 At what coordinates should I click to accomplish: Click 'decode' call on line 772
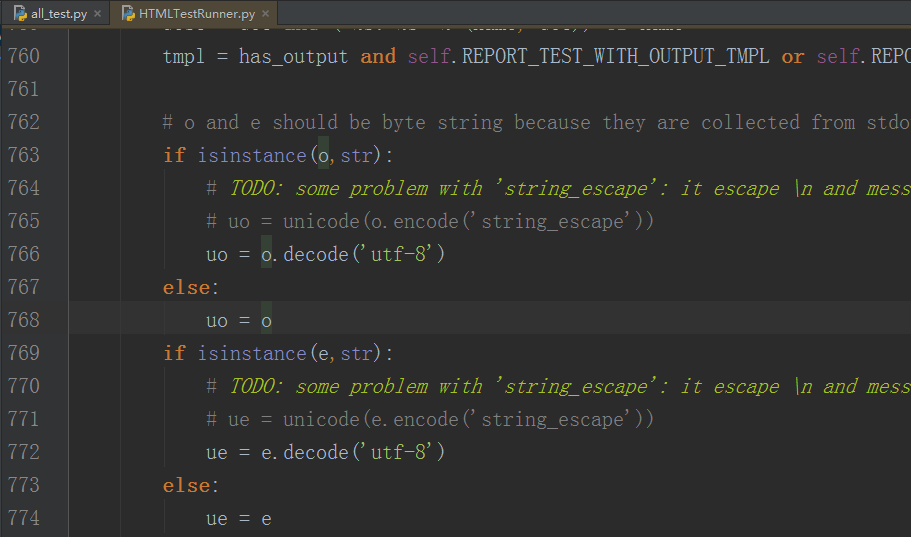[315, 453]
